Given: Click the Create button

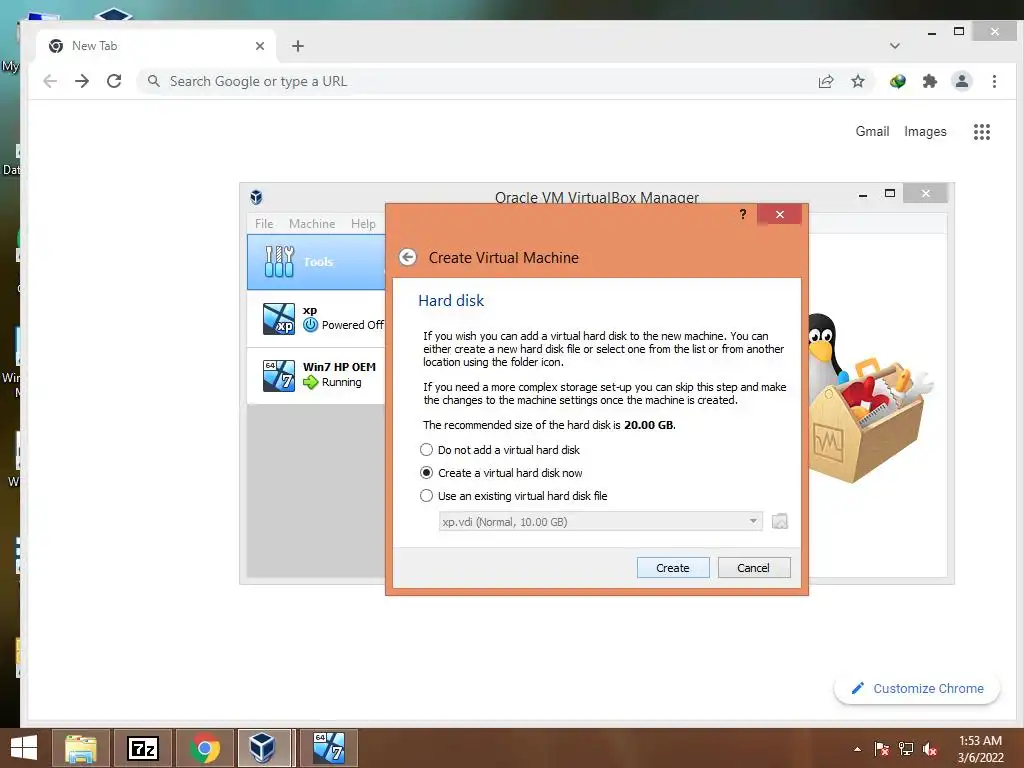Looking at the screenshot, I should point(673,568).
